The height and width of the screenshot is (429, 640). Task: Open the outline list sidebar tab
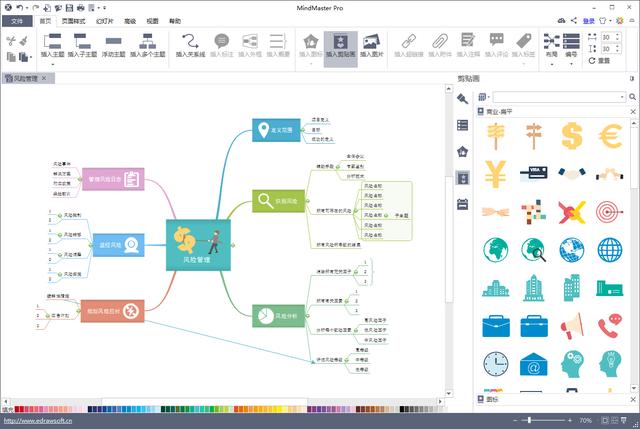pyautogui.click(x=463, y=125)
